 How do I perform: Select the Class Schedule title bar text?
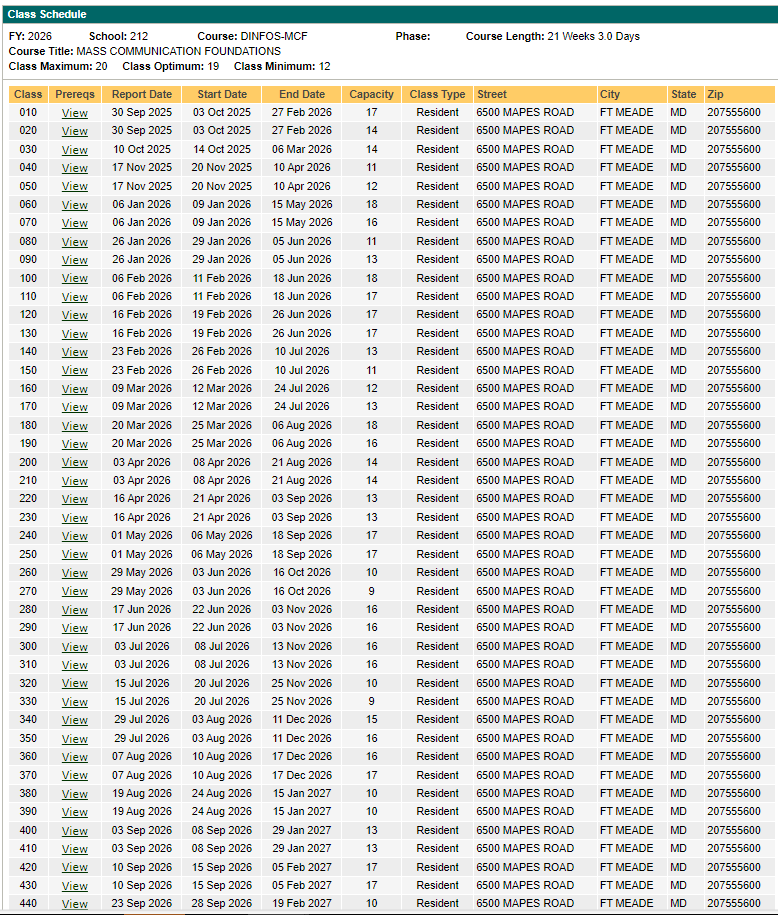tap(47, 14)
